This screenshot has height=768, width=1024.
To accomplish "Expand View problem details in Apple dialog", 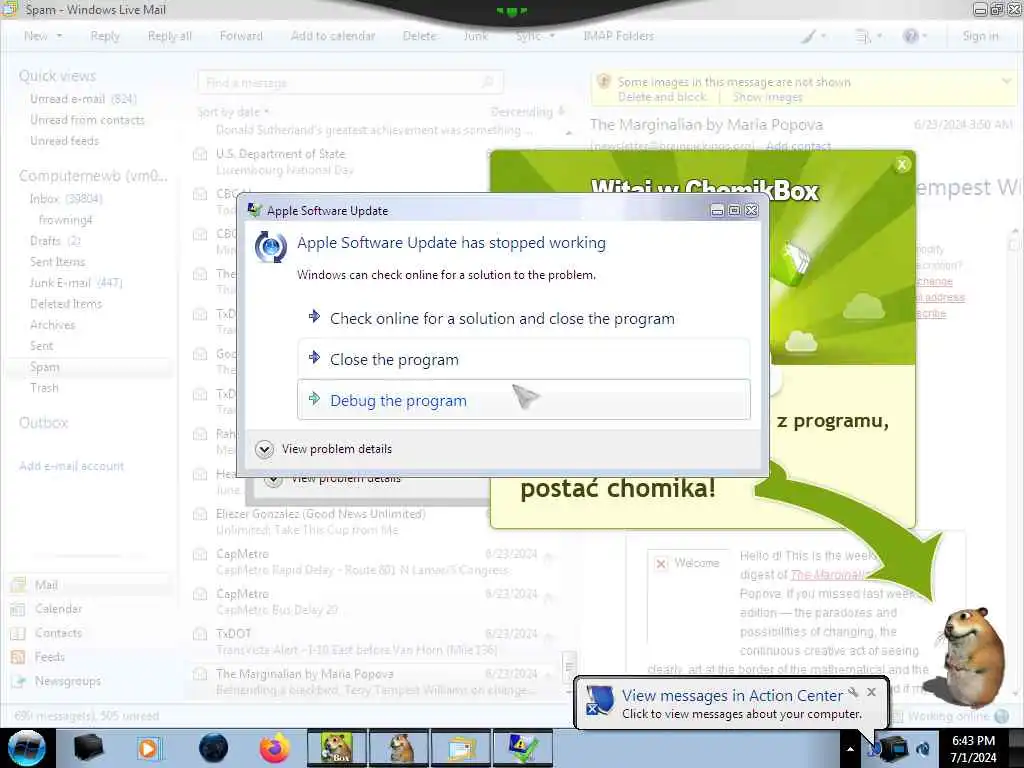I will pyautogui.click(x=264, y=449).
